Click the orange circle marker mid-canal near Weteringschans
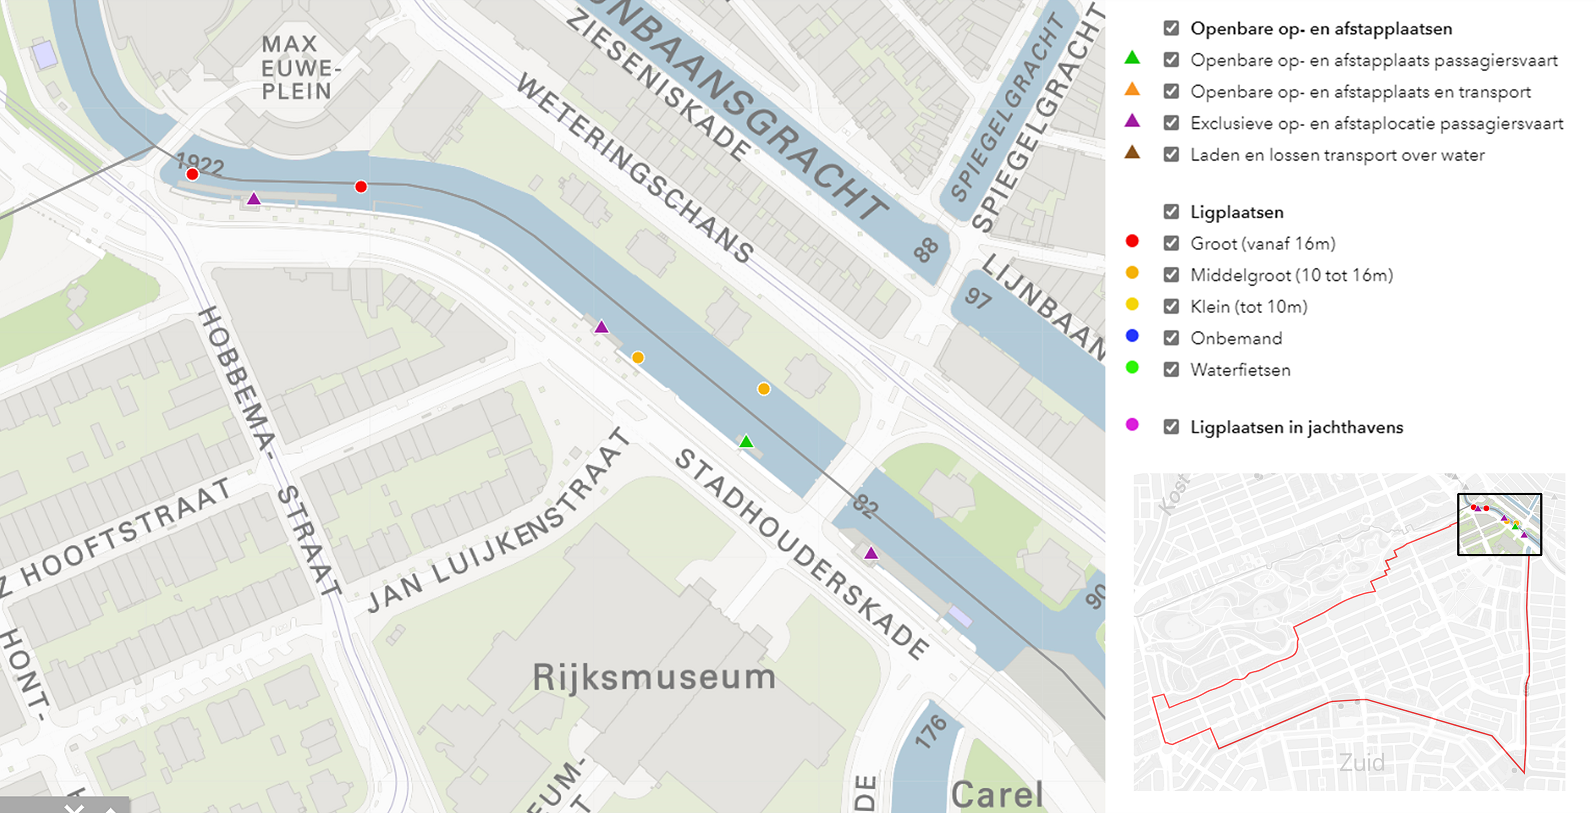The height and width of the screenshot is (813, 1596). point(764,389)
